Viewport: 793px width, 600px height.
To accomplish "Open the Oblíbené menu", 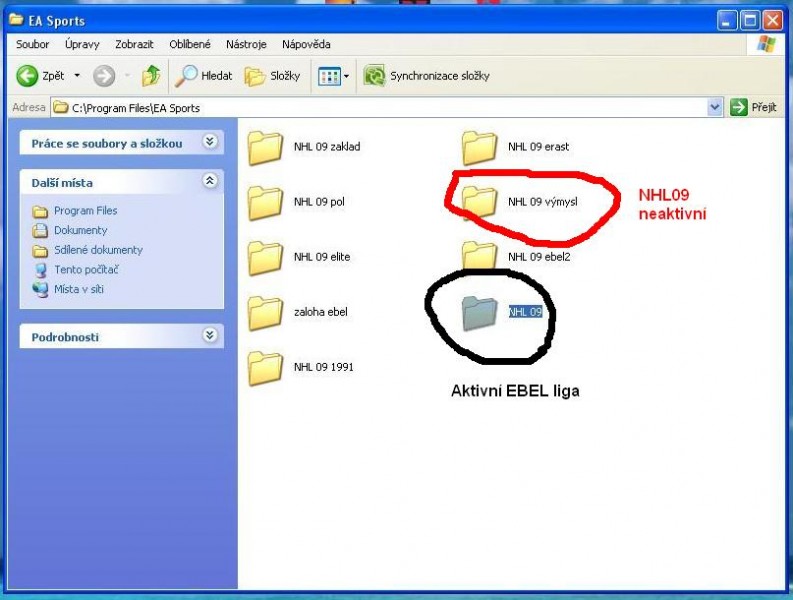I will tap(190, 45).
